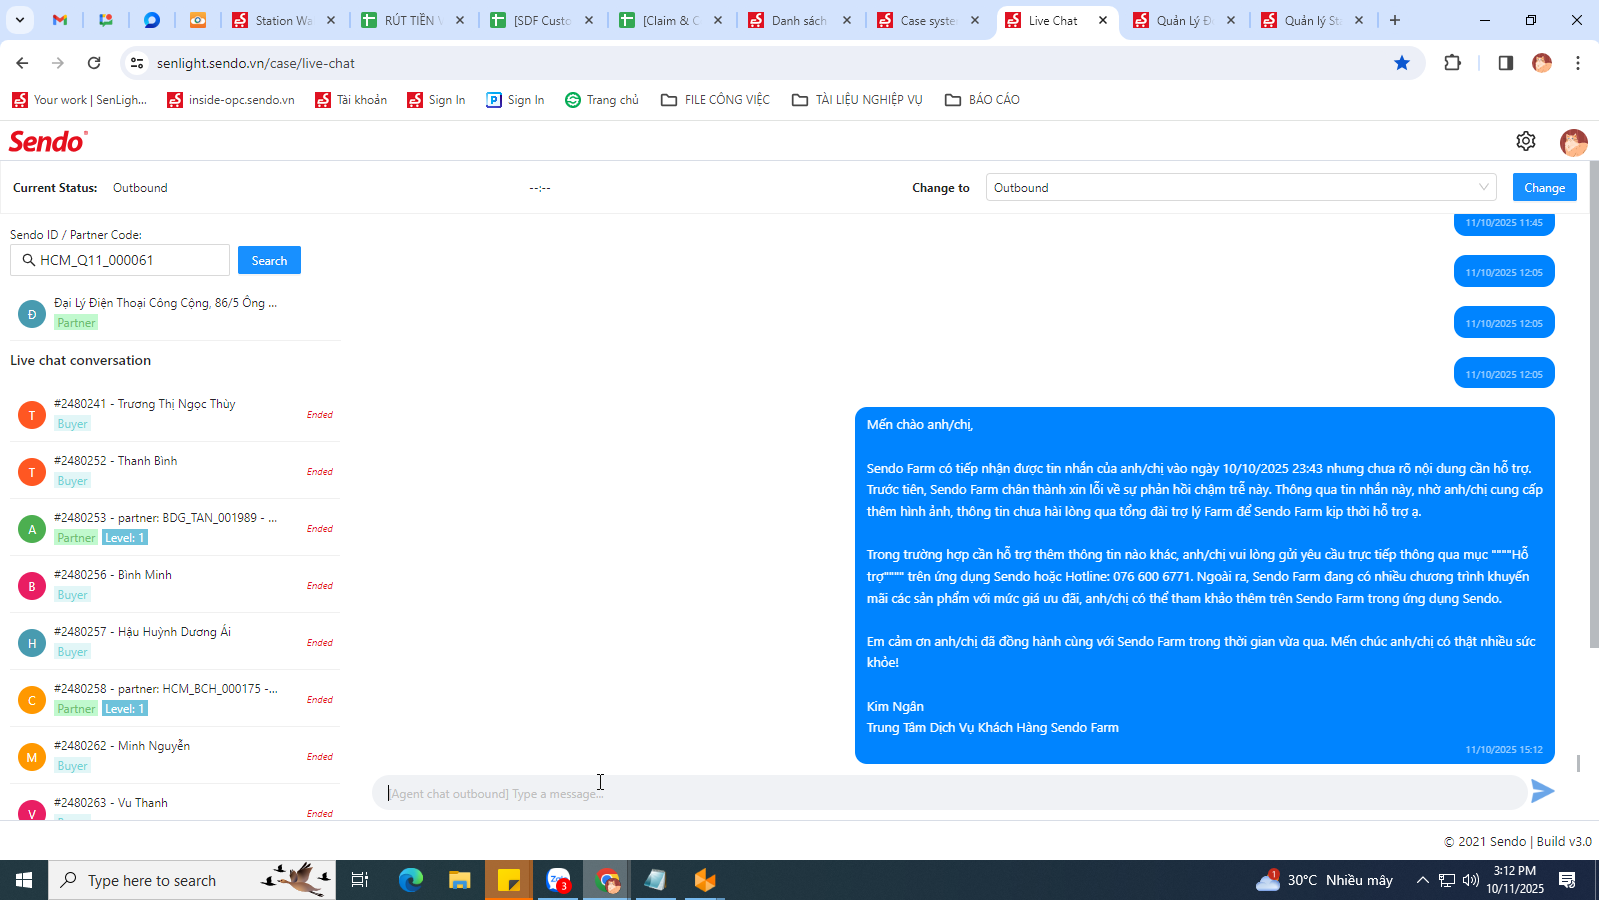Switch to the [Claim & C tab

[670, 20]
